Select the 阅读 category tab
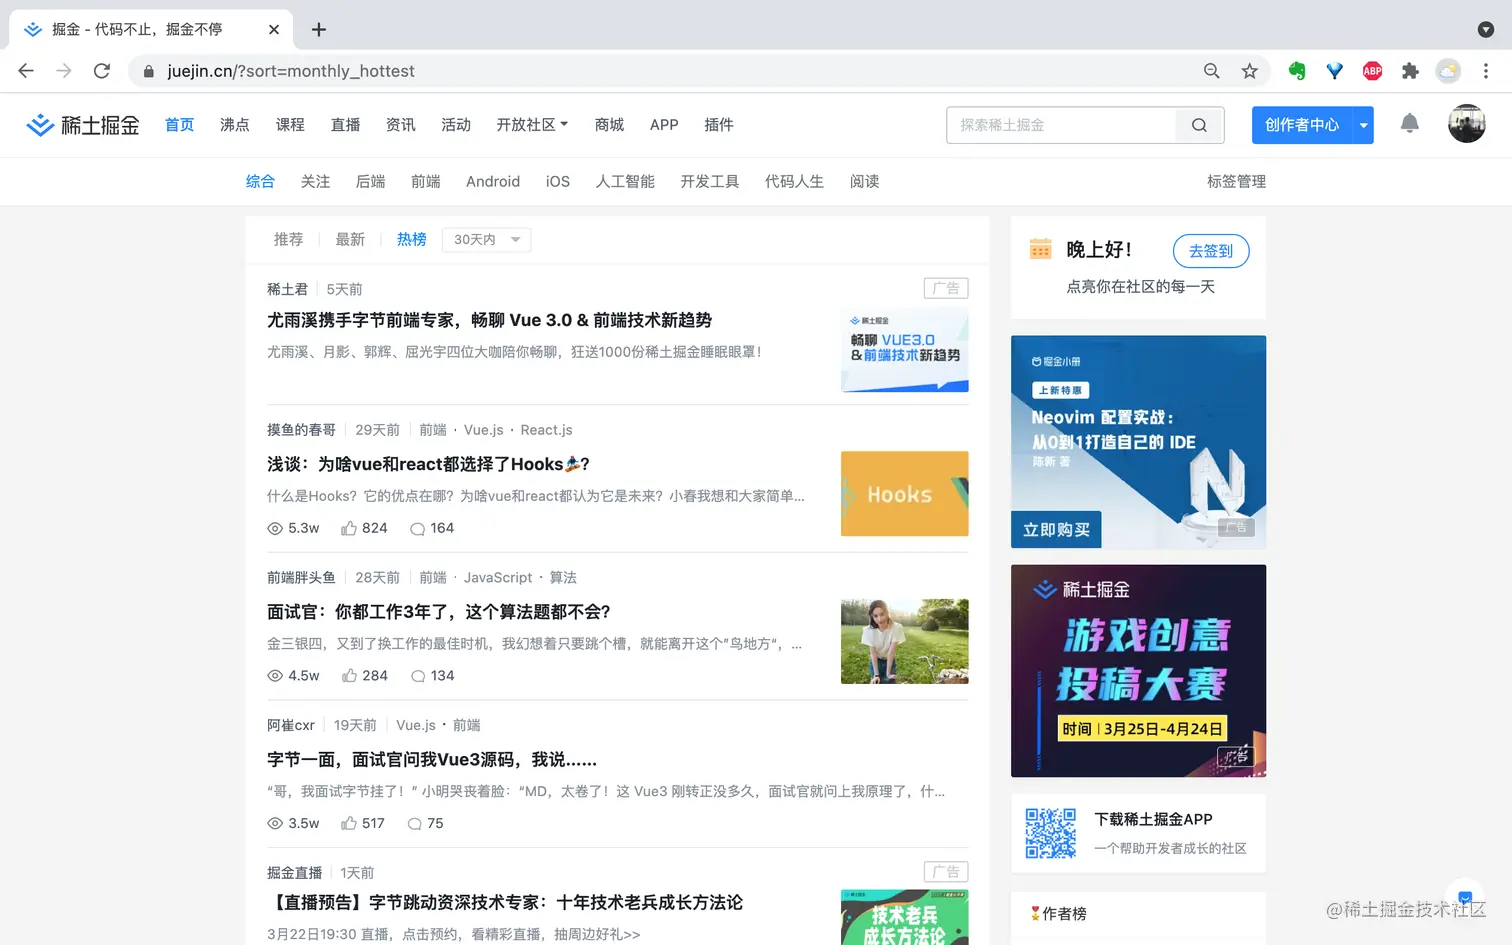 pyautogui.click(x=864, y=181)
